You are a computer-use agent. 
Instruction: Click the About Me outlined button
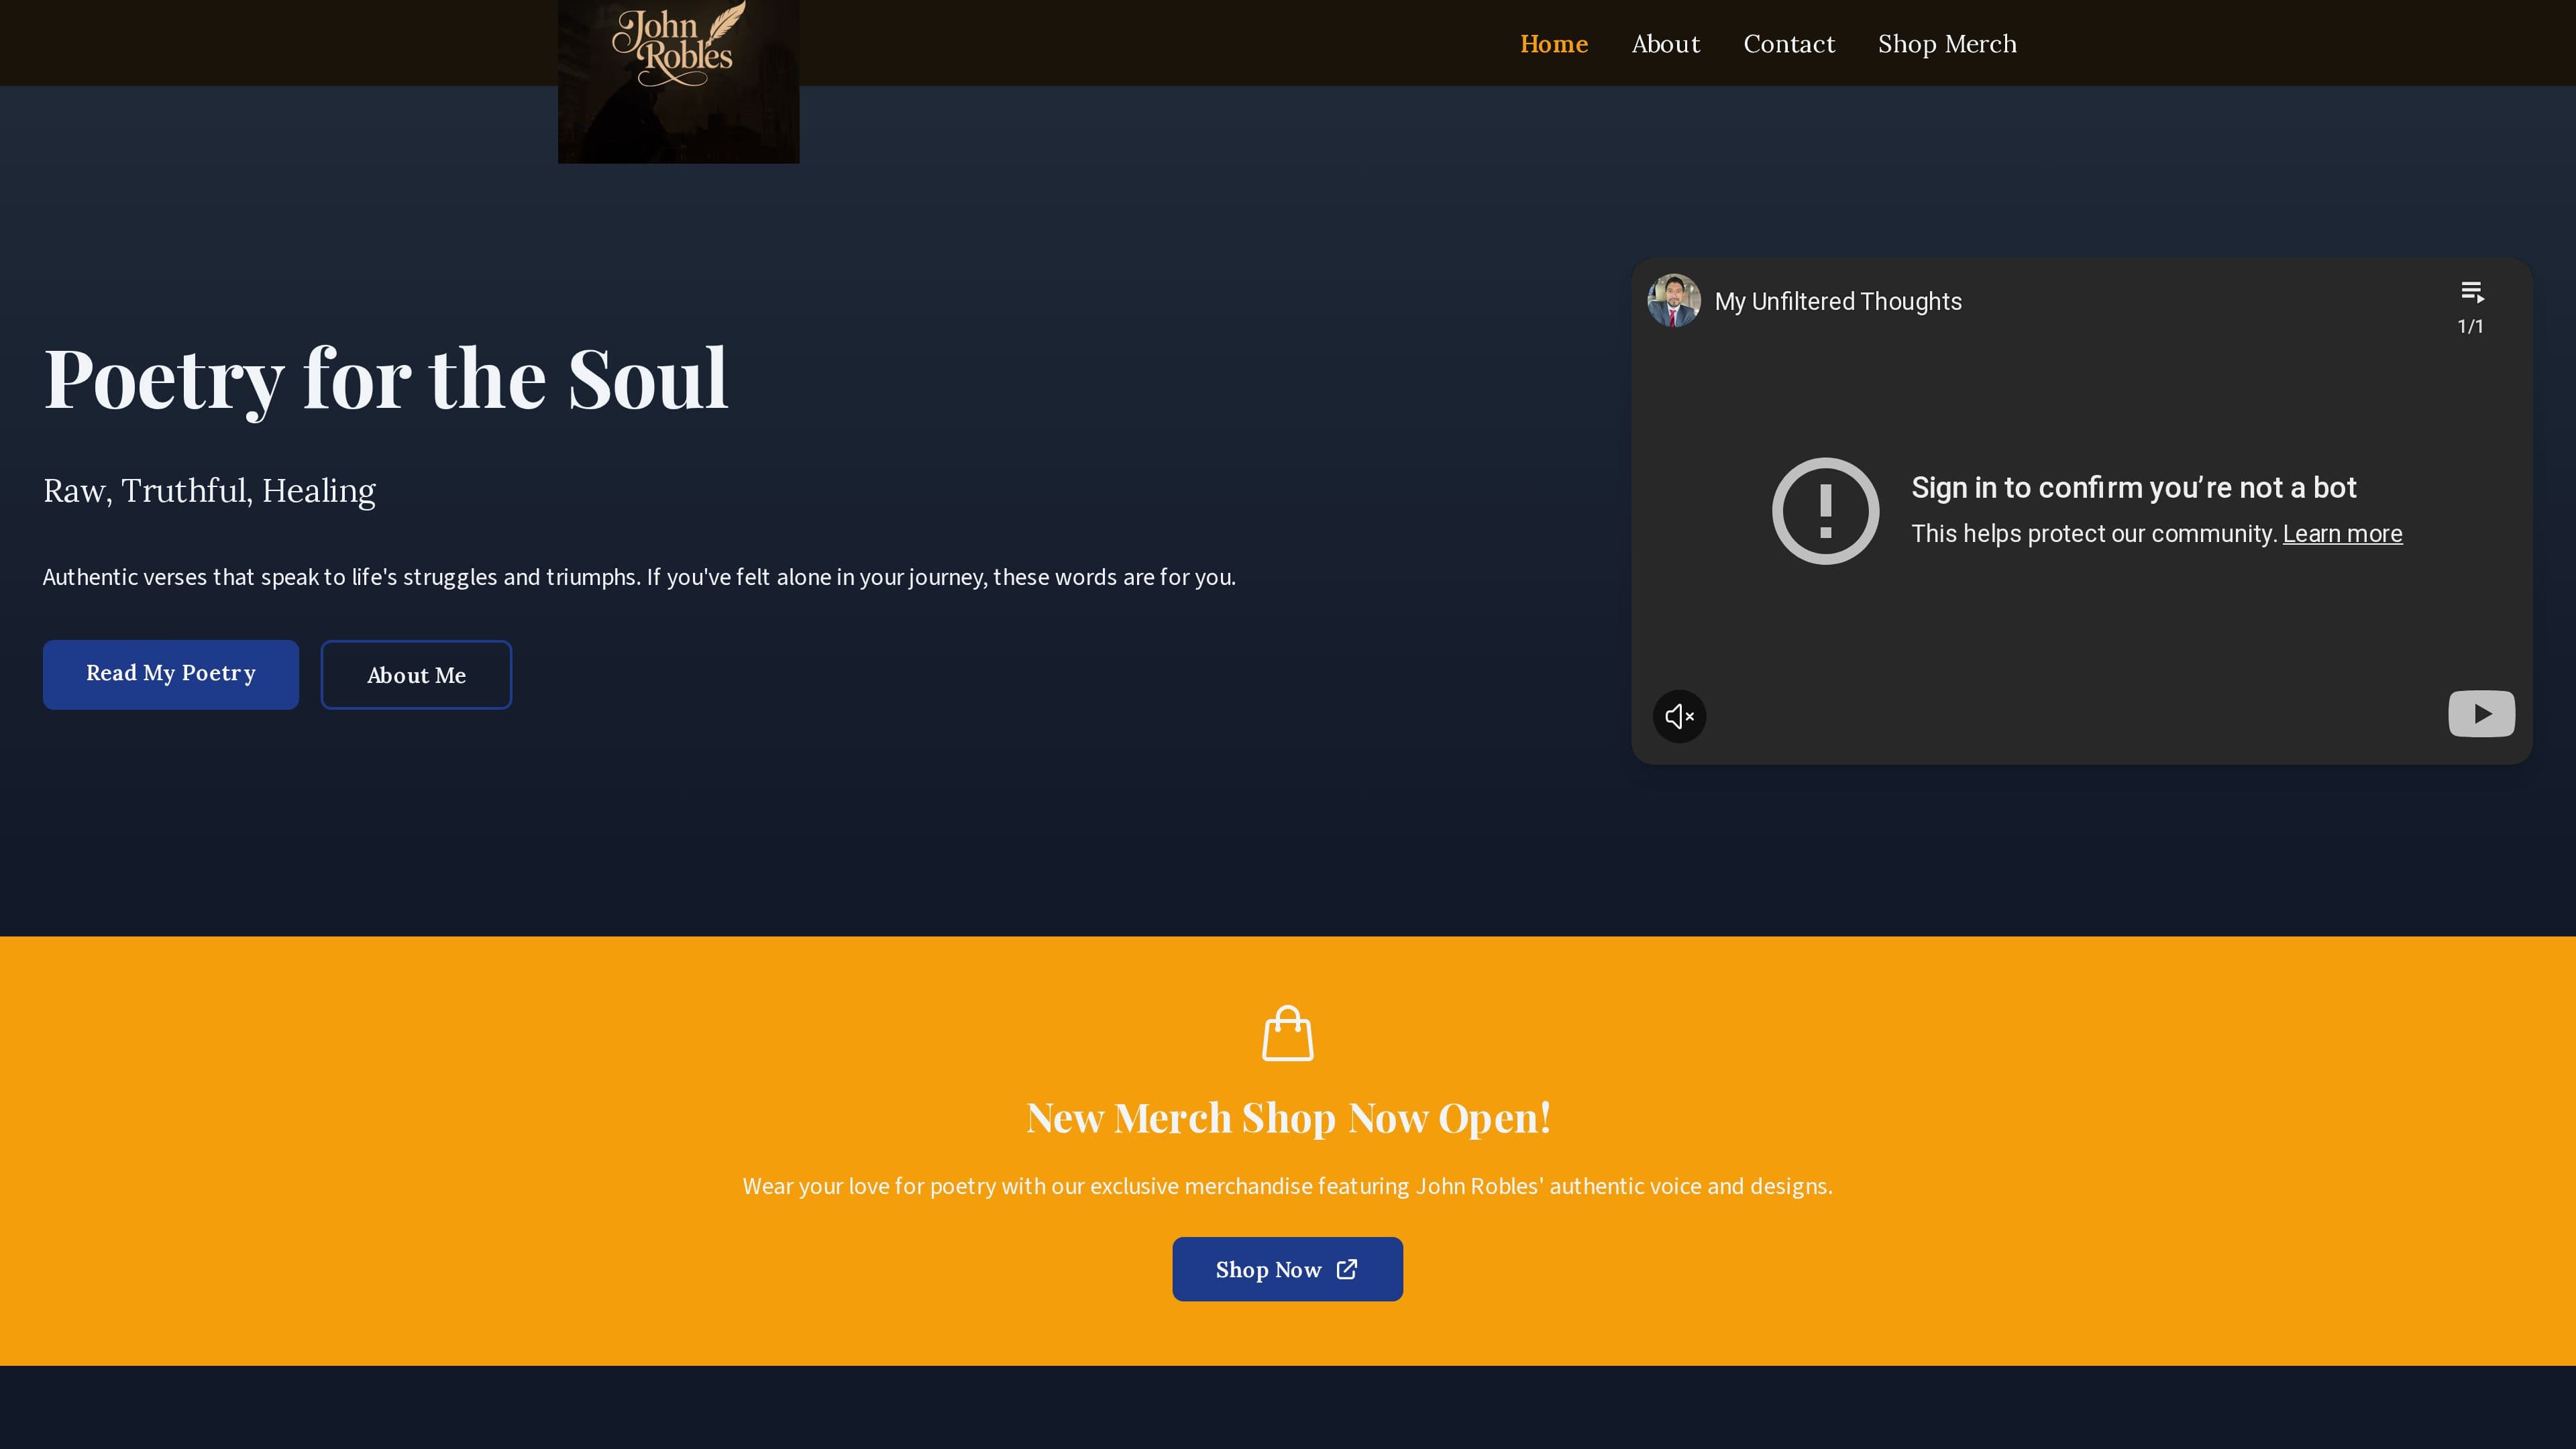pyautogui.click(x=416, y=675)
